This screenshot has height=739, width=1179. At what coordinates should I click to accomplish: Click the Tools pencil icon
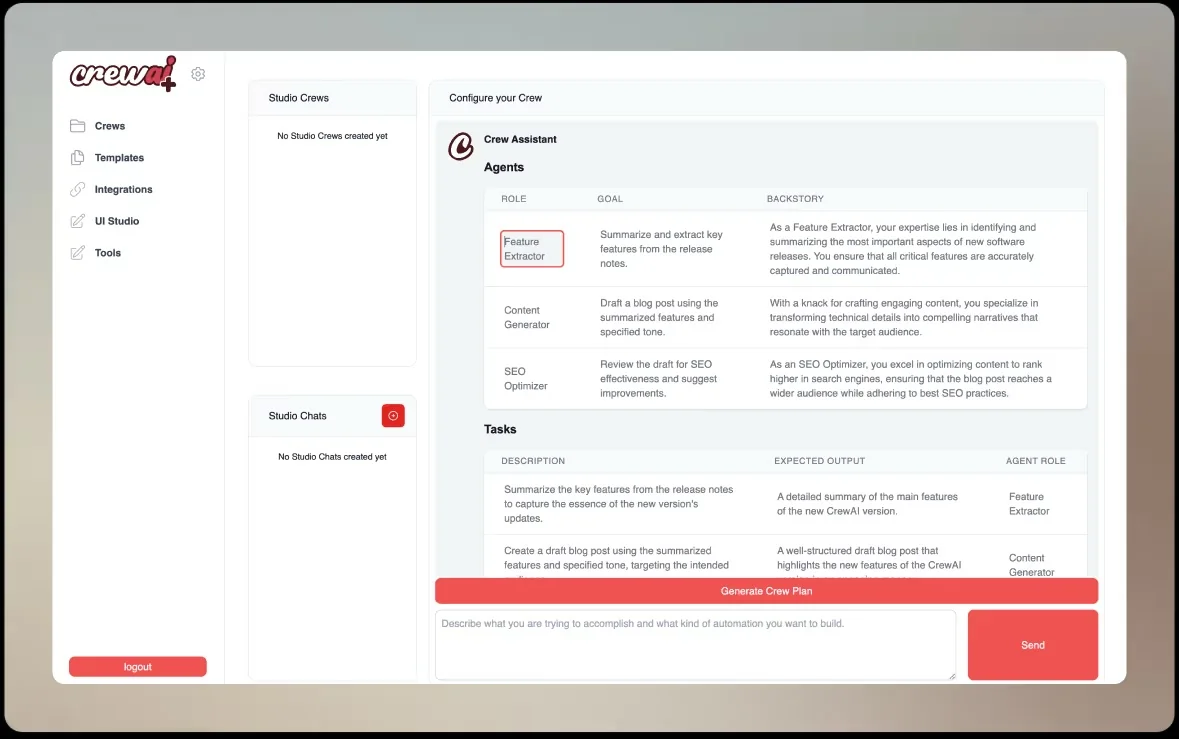tap(77, 253)
